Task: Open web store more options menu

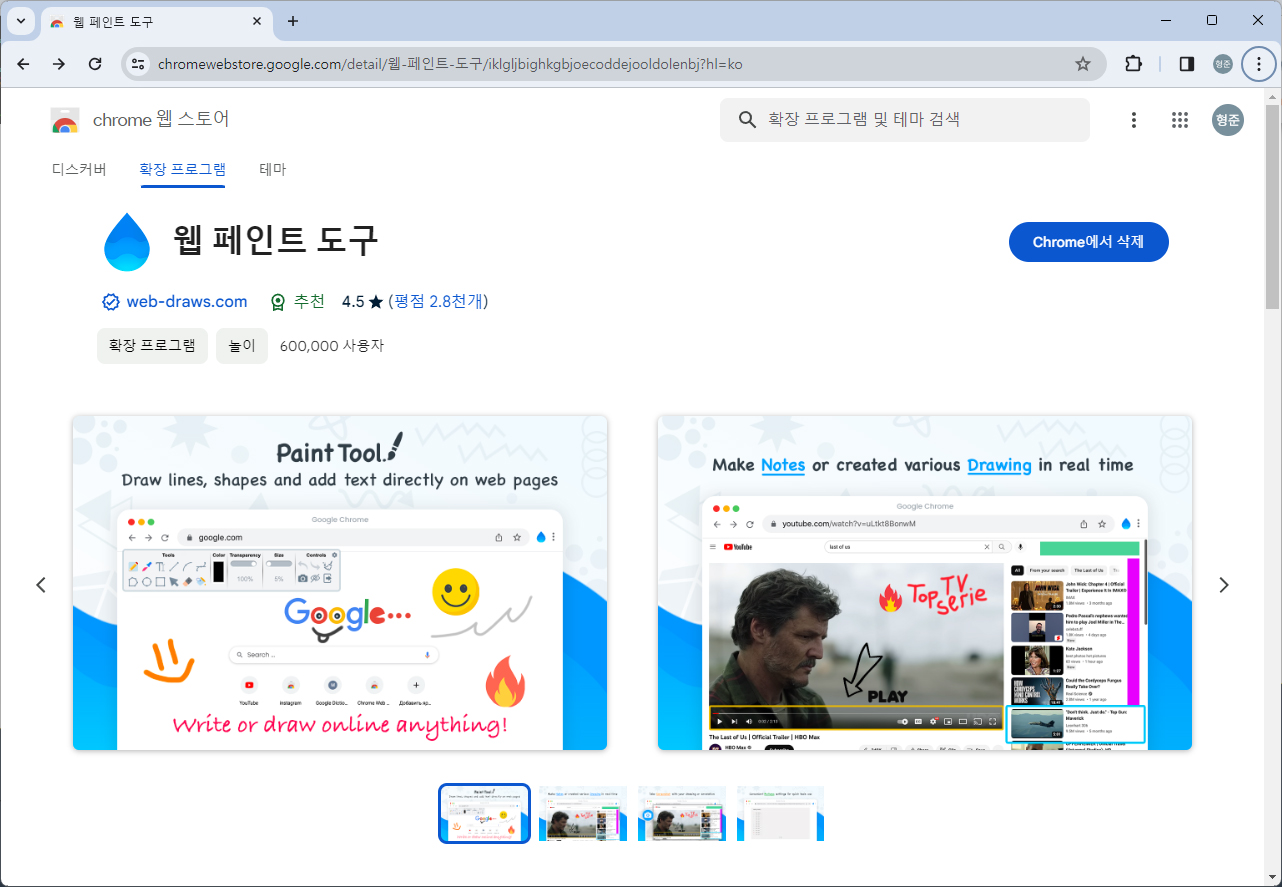Action: [1133, 120]
